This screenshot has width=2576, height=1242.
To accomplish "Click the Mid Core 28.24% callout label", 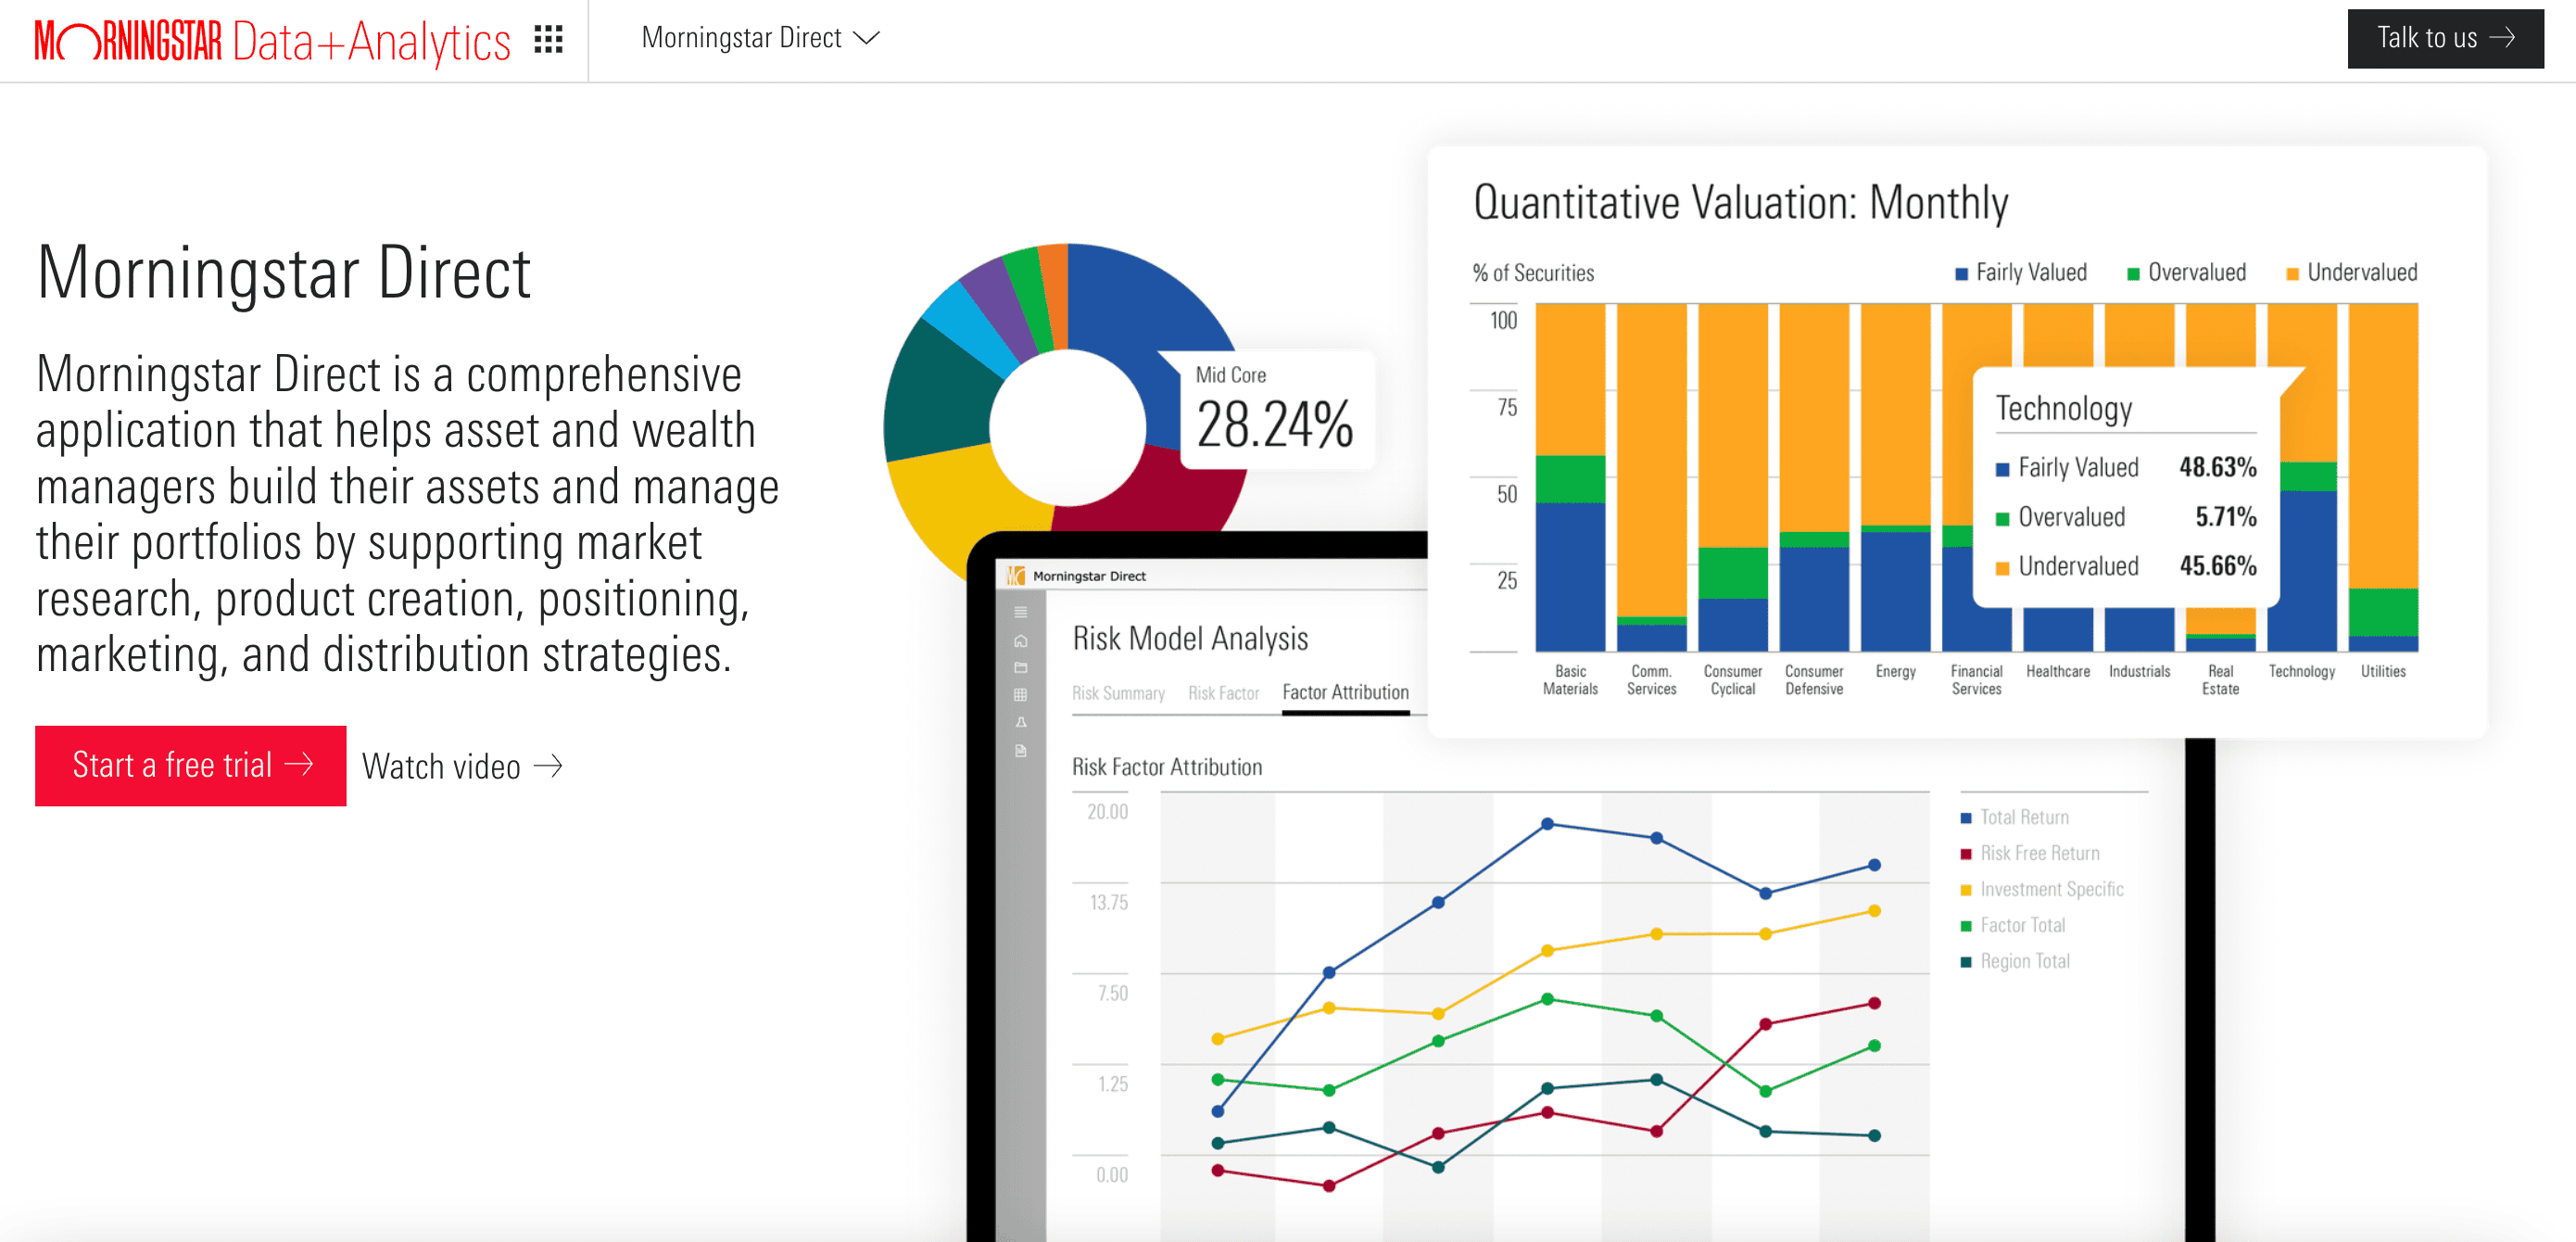I will pyautogui.click(x=1276, y=408).
